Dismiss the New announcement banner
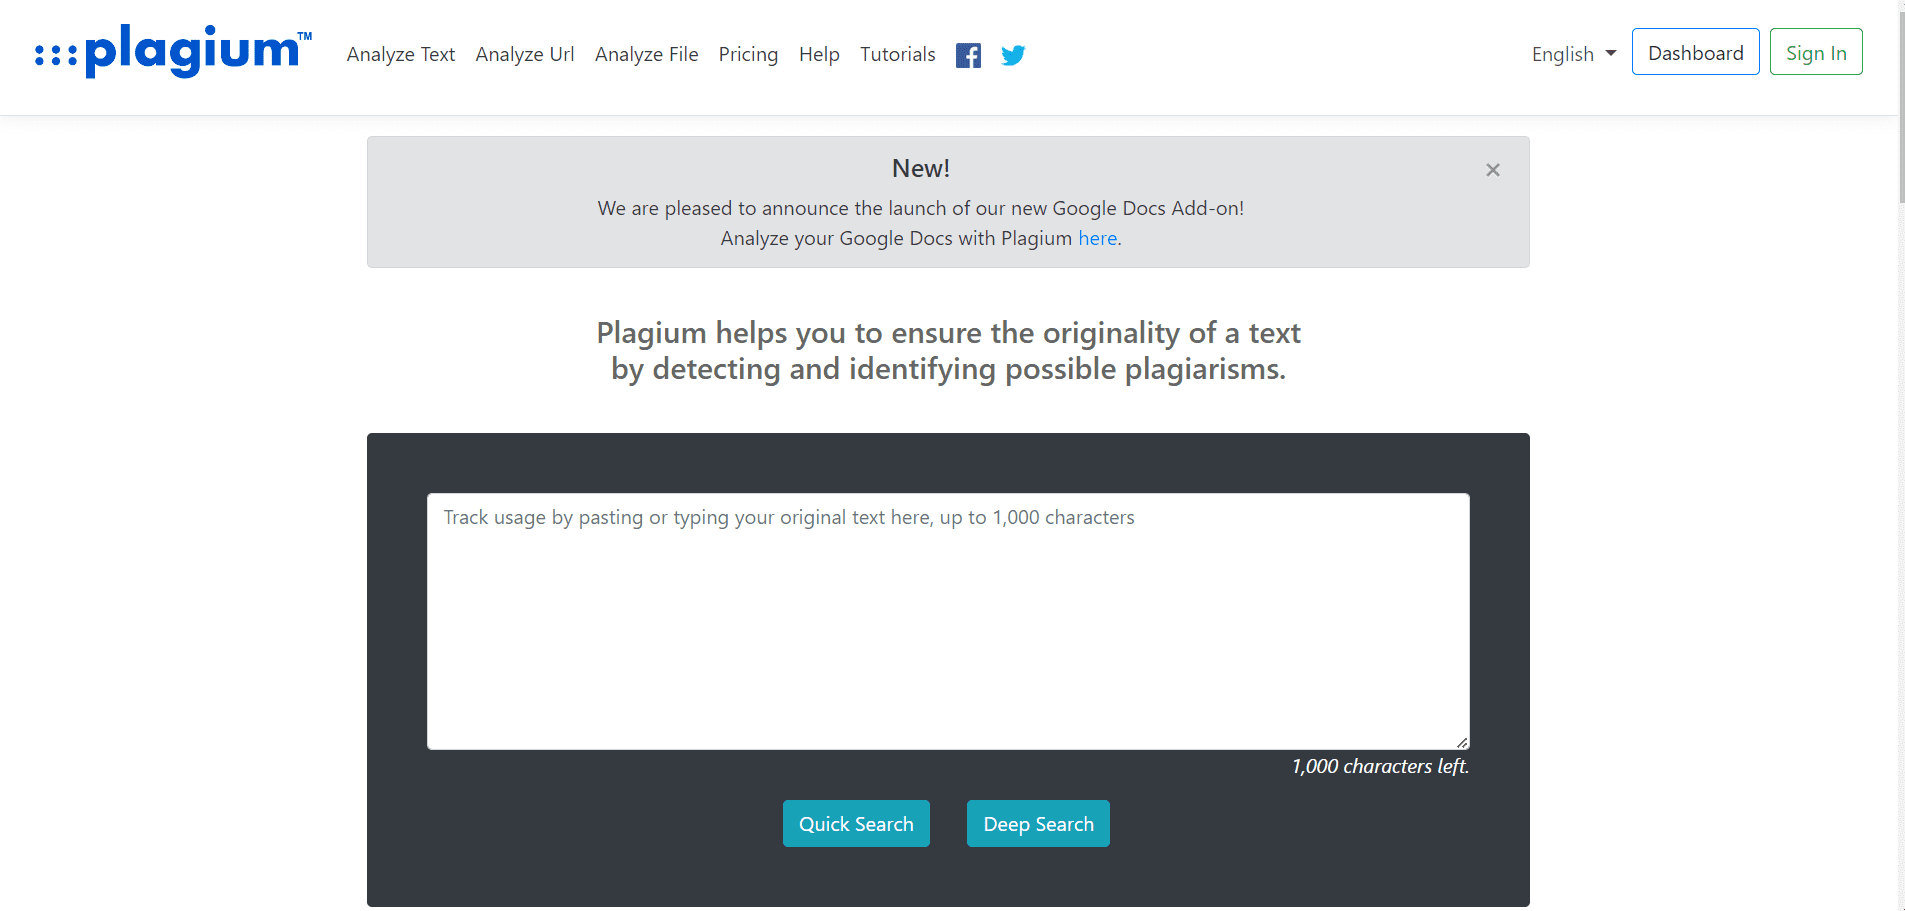 pos(1493,169)
